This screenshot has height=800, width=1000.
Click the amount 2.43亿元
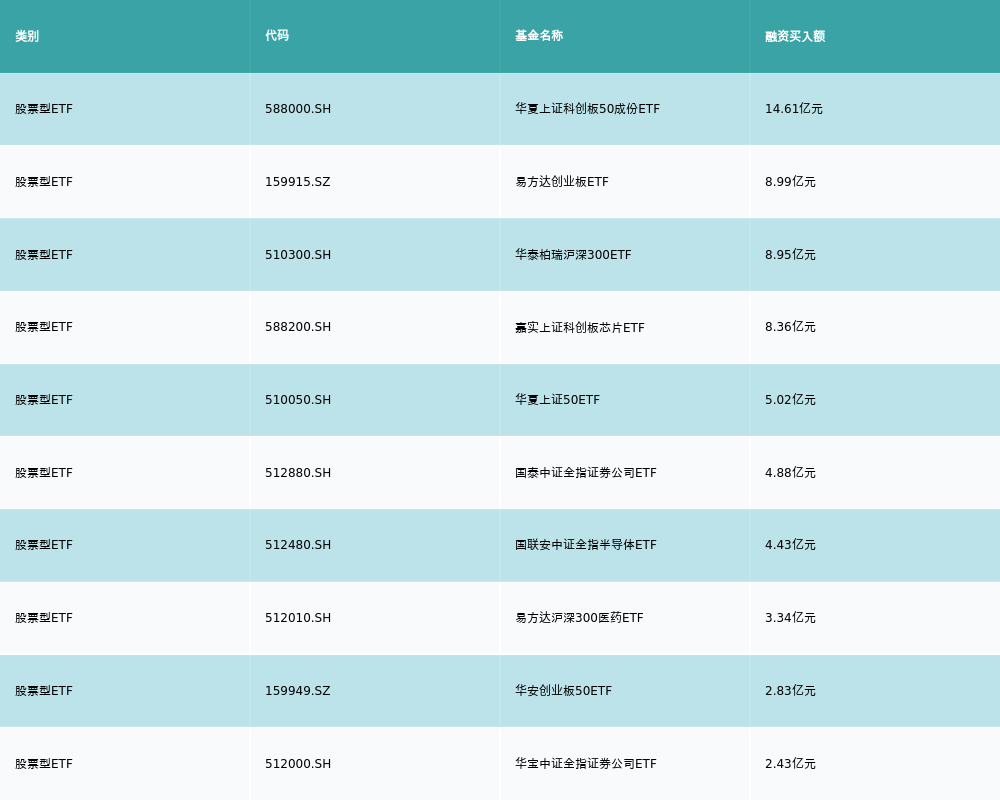790,764
